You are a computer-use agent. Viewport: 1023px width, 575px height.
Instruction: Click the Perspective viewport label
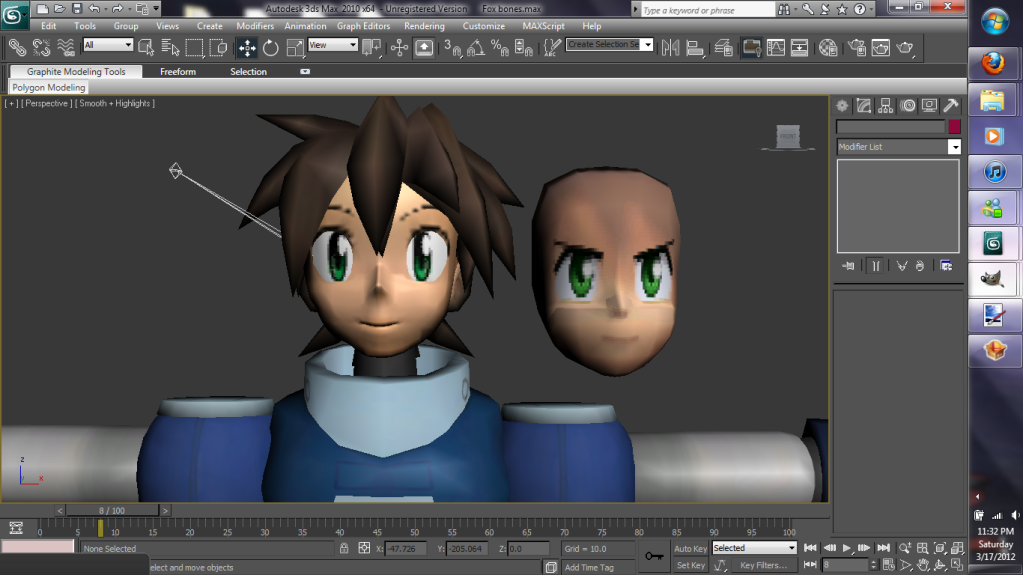(46, 103)
